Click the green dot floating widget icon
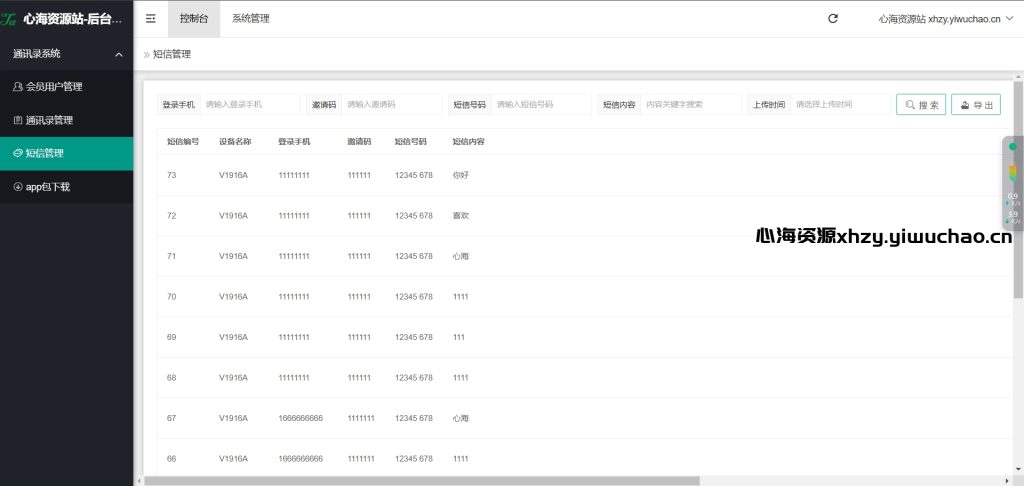 click(x=1013, y=146)
